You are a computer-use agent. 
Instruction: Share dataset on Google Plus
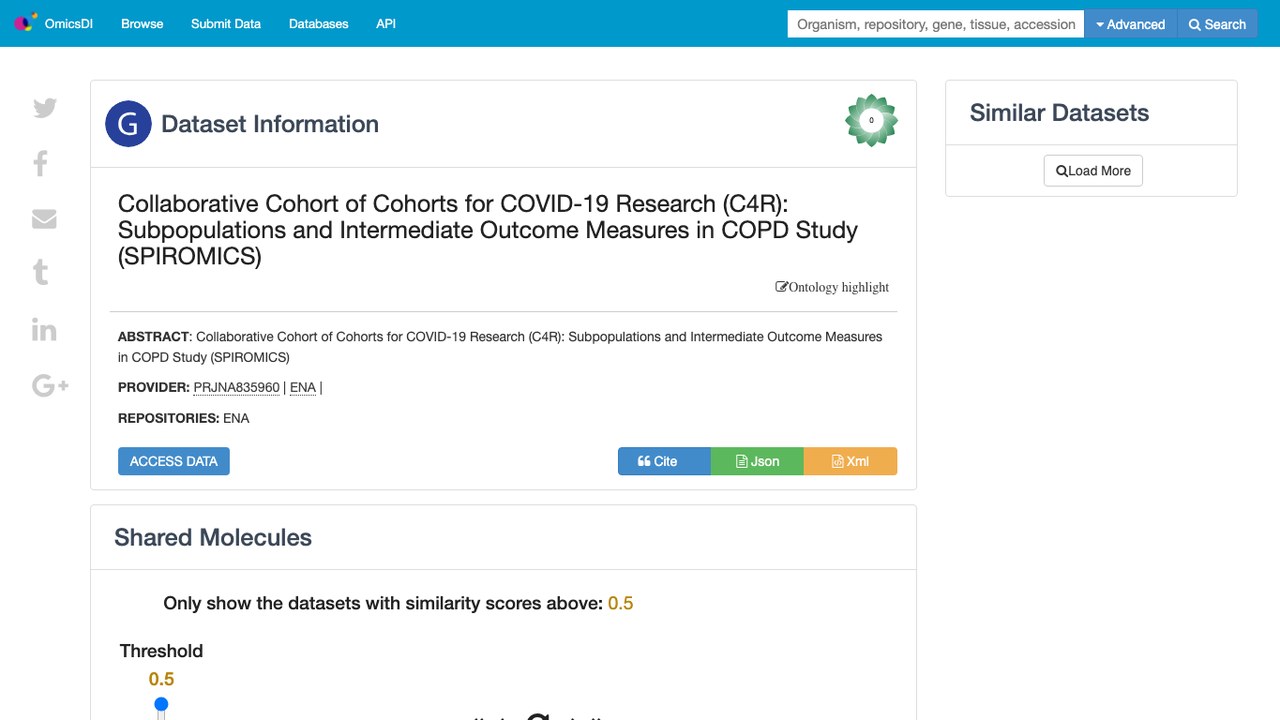[x=50, y=385]
